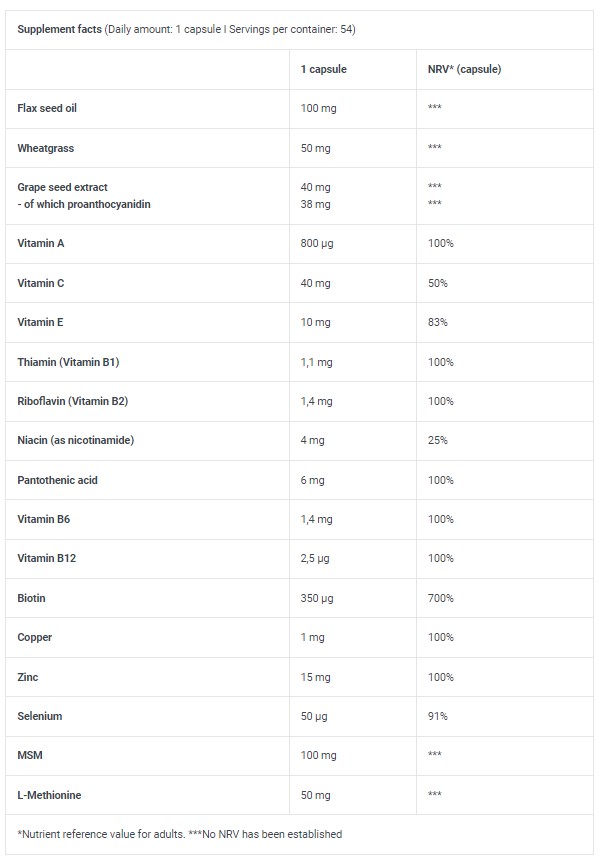Click the '1 capsule' column header
This screenshot has width=602, height=865.
(324, 69)
